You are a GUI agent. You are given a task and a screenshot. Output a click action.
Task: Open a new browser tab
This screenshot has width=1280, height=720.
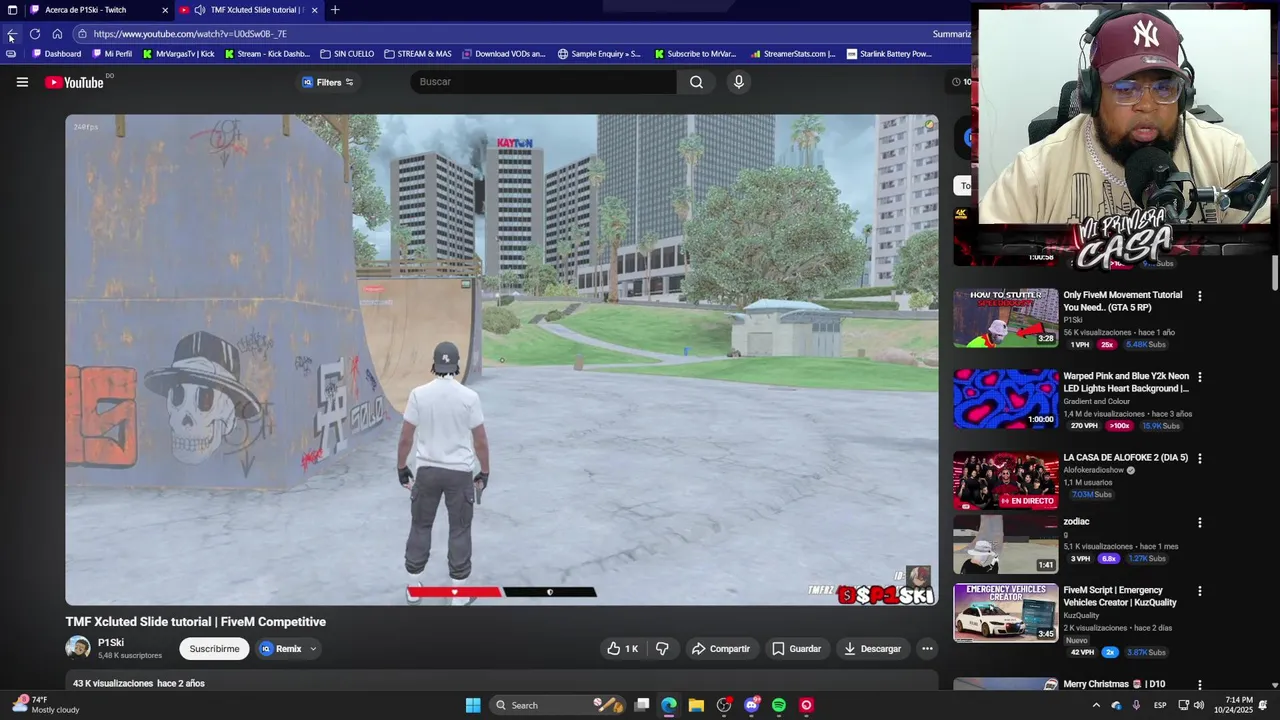(x=335, y=10)
